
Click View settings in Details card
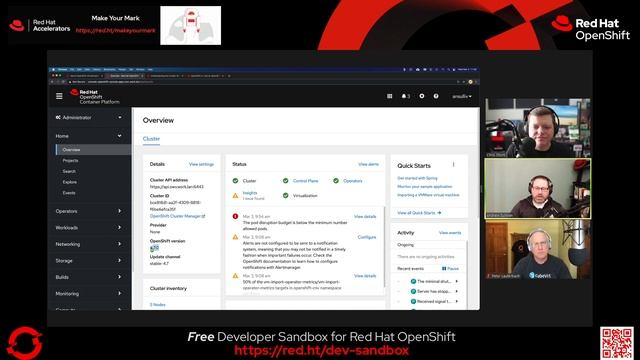(x=201, y=164)
